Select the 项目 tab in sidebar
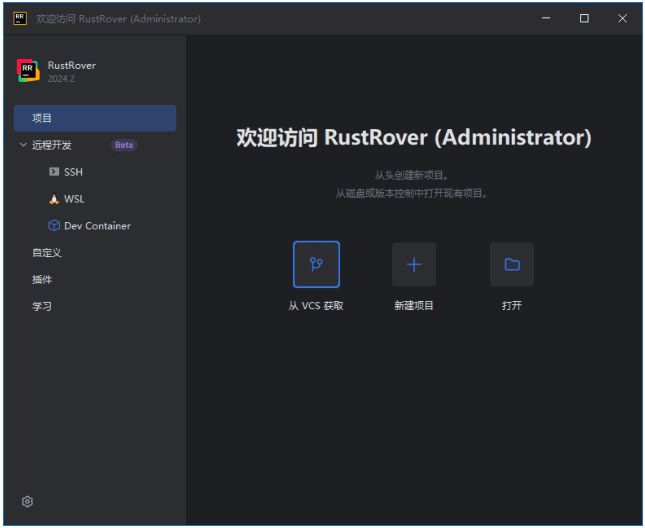The height and width of the screenshot is (528, 645). pyautogui.click(x=95, y=118)
